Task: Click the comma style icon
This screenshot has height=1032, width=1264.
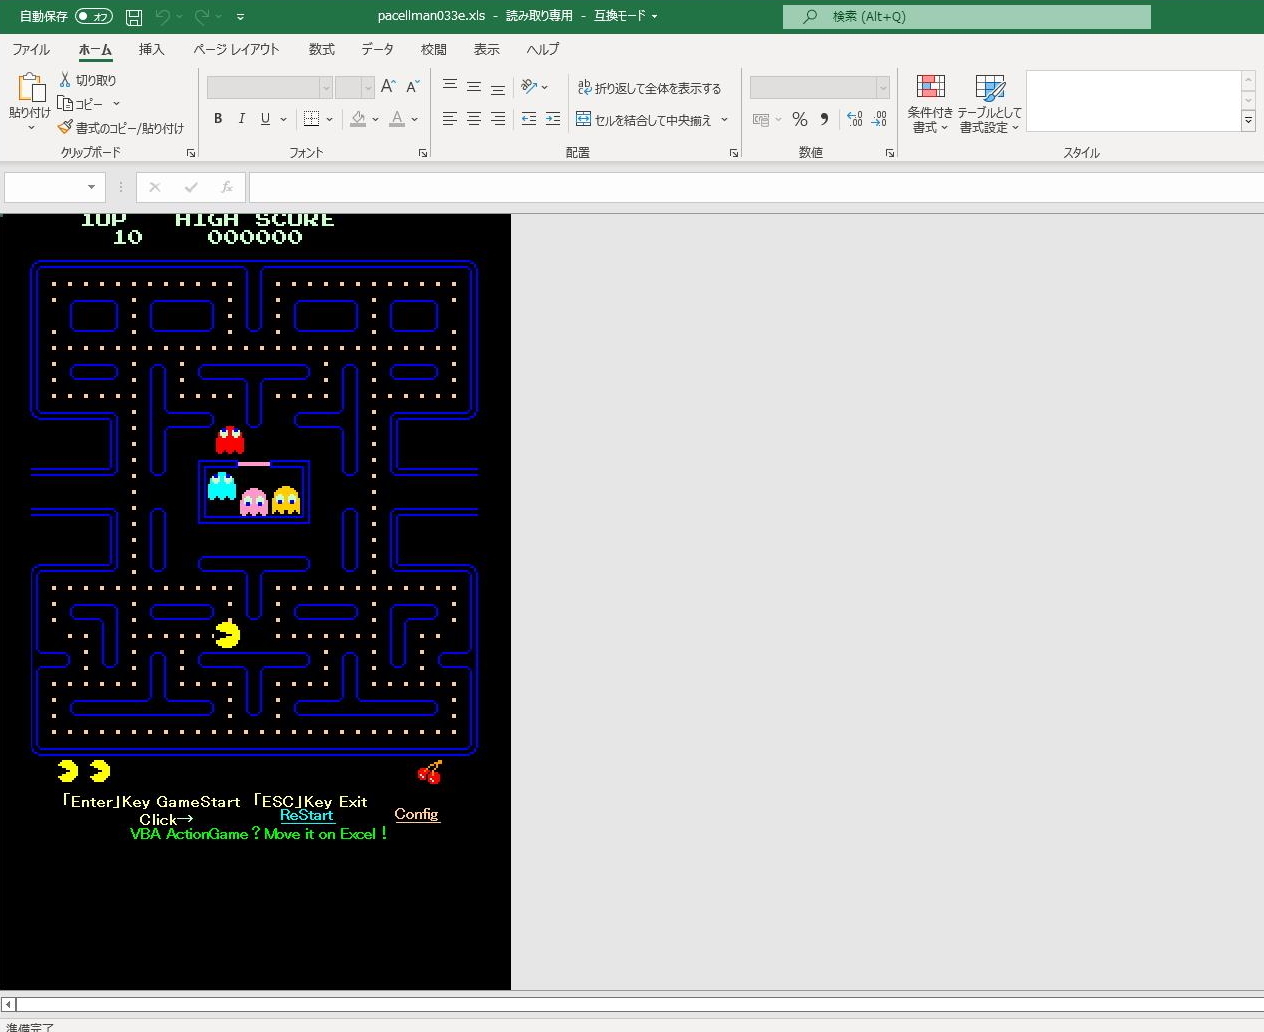Action: (824, 119)
